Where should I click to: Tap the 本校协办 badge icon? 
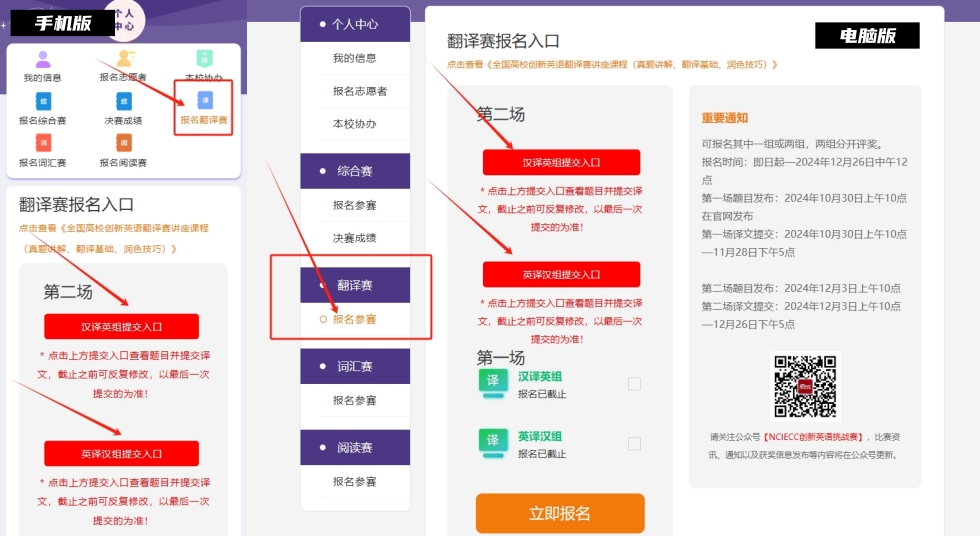click(x=204, y=59)
